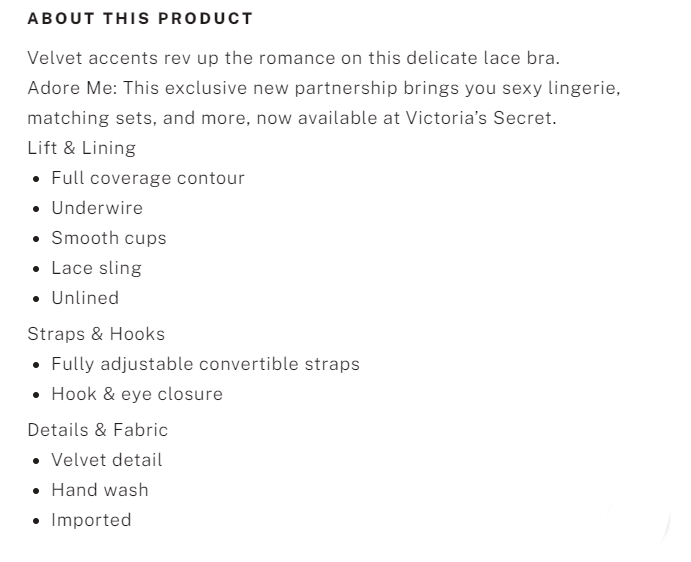The height and width of the screenshot is (562, 691).
Task: Click the Details & Fabric section label
Action: (97, 430)
